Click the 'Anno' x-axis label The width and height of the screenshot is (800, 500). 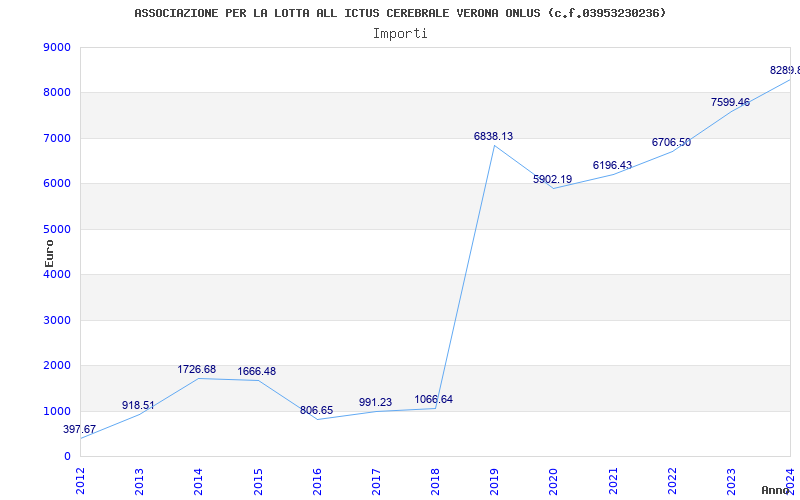tap(776, 490)
